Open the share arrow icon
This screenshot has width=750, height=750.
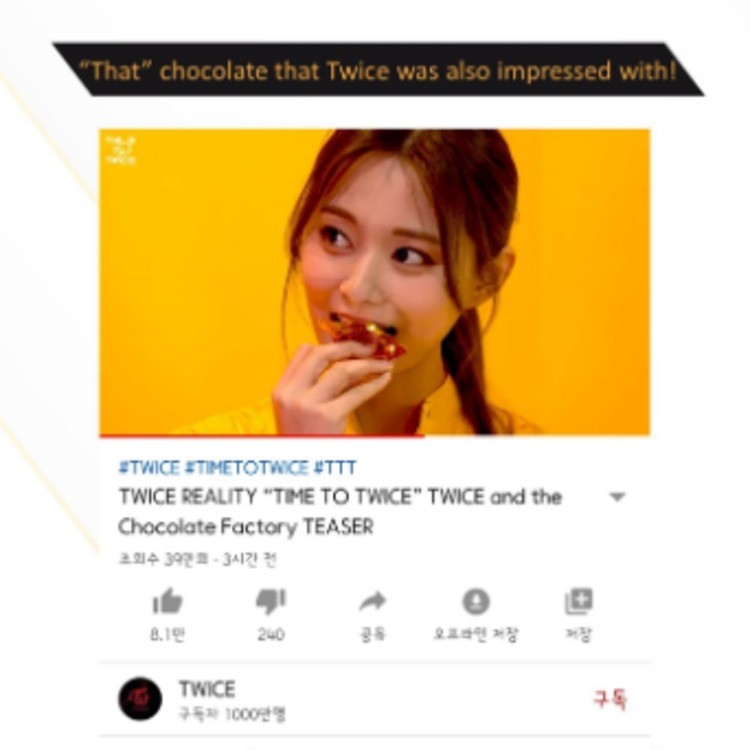pyautogui.click(x=373, y=601)
